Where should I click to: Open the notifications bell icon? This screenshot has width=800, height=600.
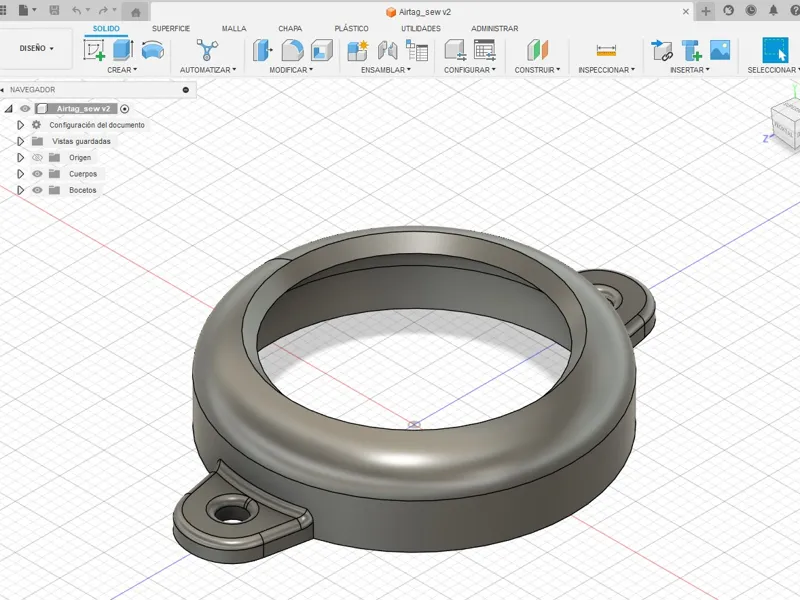pos(773,10)
